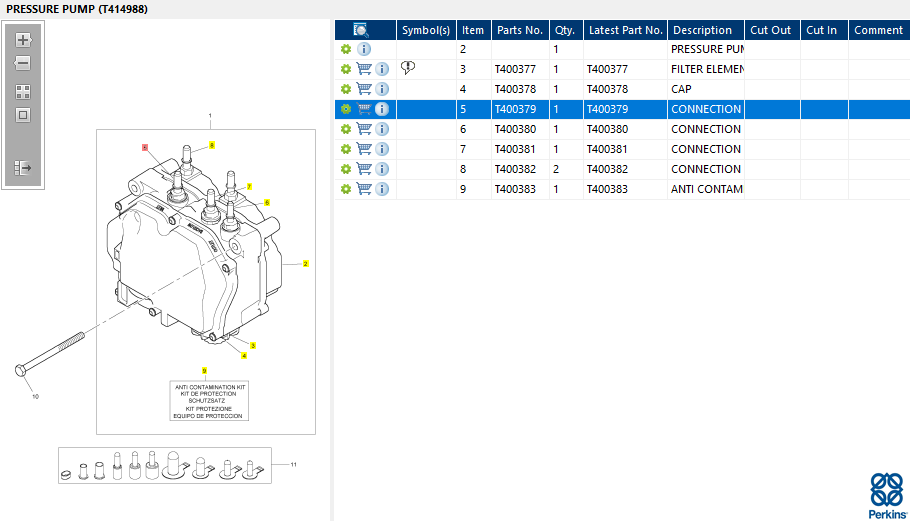This screenshot has width=910, height=521.
Task: Click the single-square fit-to-window icon
Action: pos(23,115)
